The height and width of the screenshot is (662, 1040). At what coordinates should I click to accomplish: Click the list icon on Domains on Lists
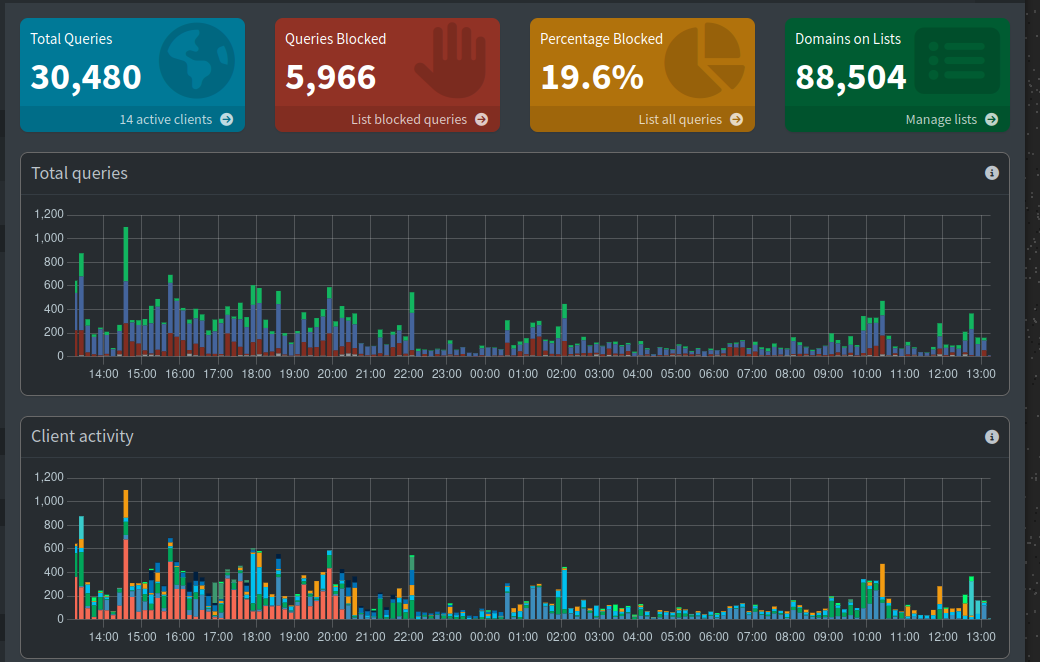click(x=956, y=60)
